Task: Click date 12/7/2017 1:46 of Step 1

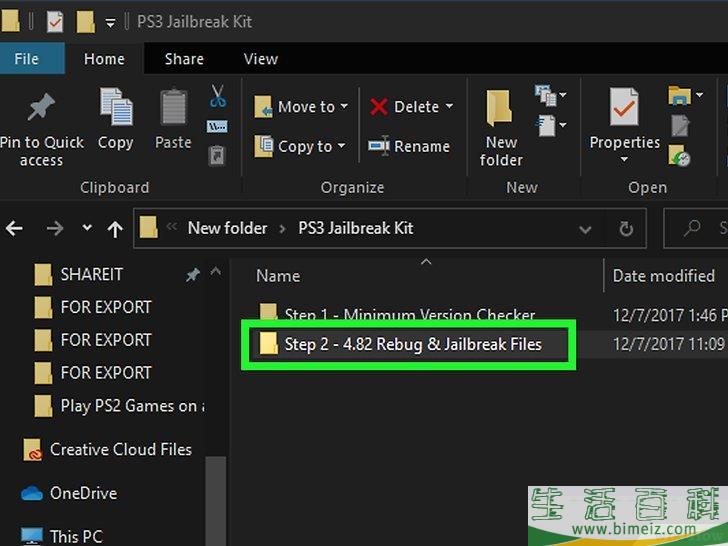Action: (670, 315)
